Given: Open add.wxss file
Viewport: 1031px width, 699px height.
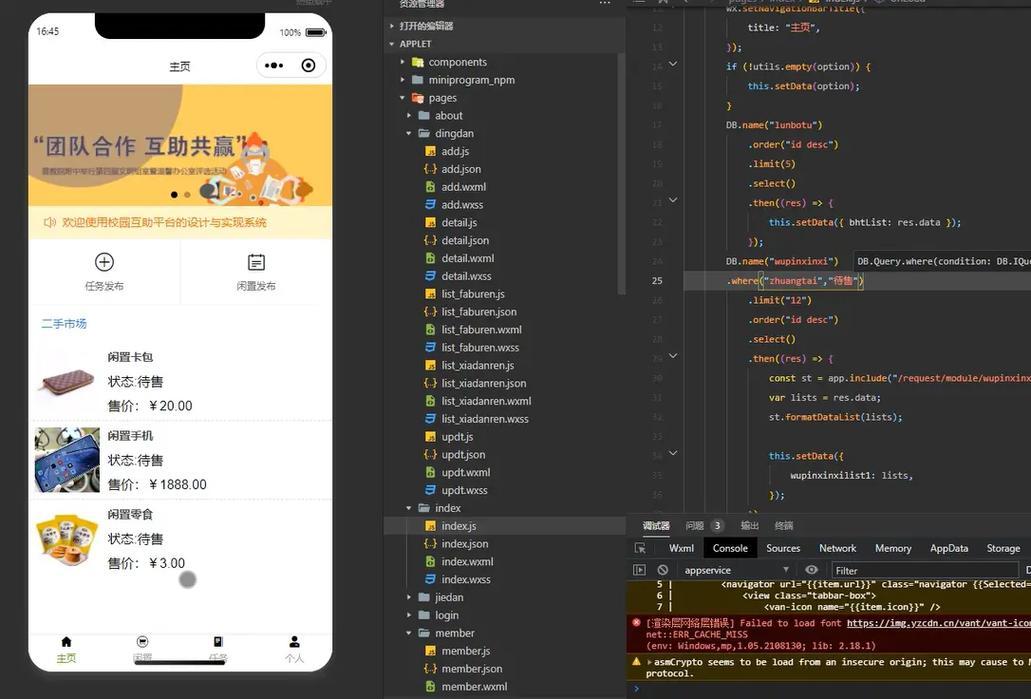Looking at the screenshot, I should coord(462,205).
